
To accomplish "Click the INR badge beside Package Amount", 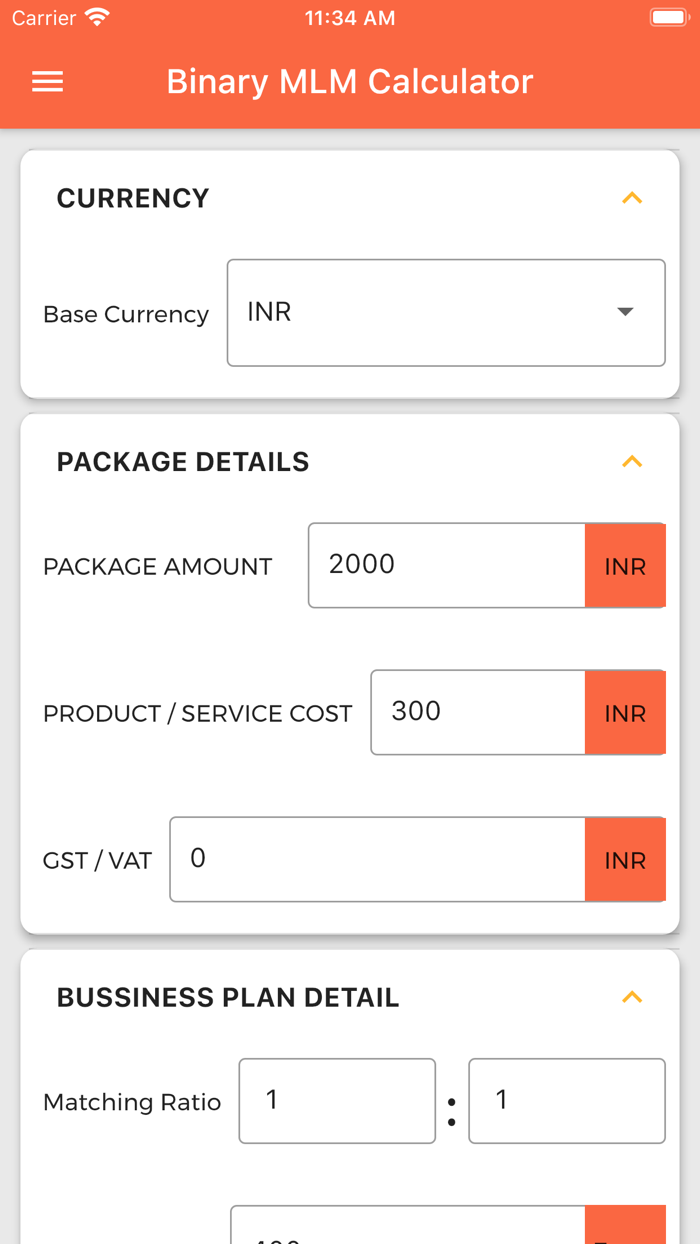I will pos(624,565).
